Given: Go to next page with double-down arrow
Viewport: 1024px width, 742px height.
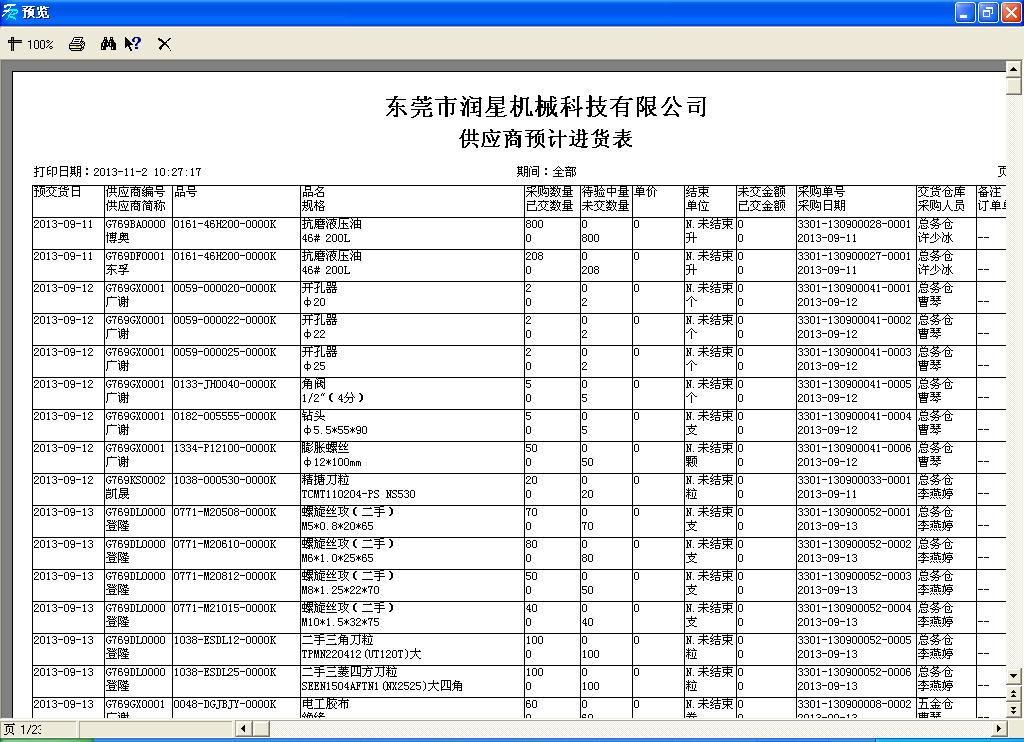Looking at the screenshot, I should (x=1014, y=710).
